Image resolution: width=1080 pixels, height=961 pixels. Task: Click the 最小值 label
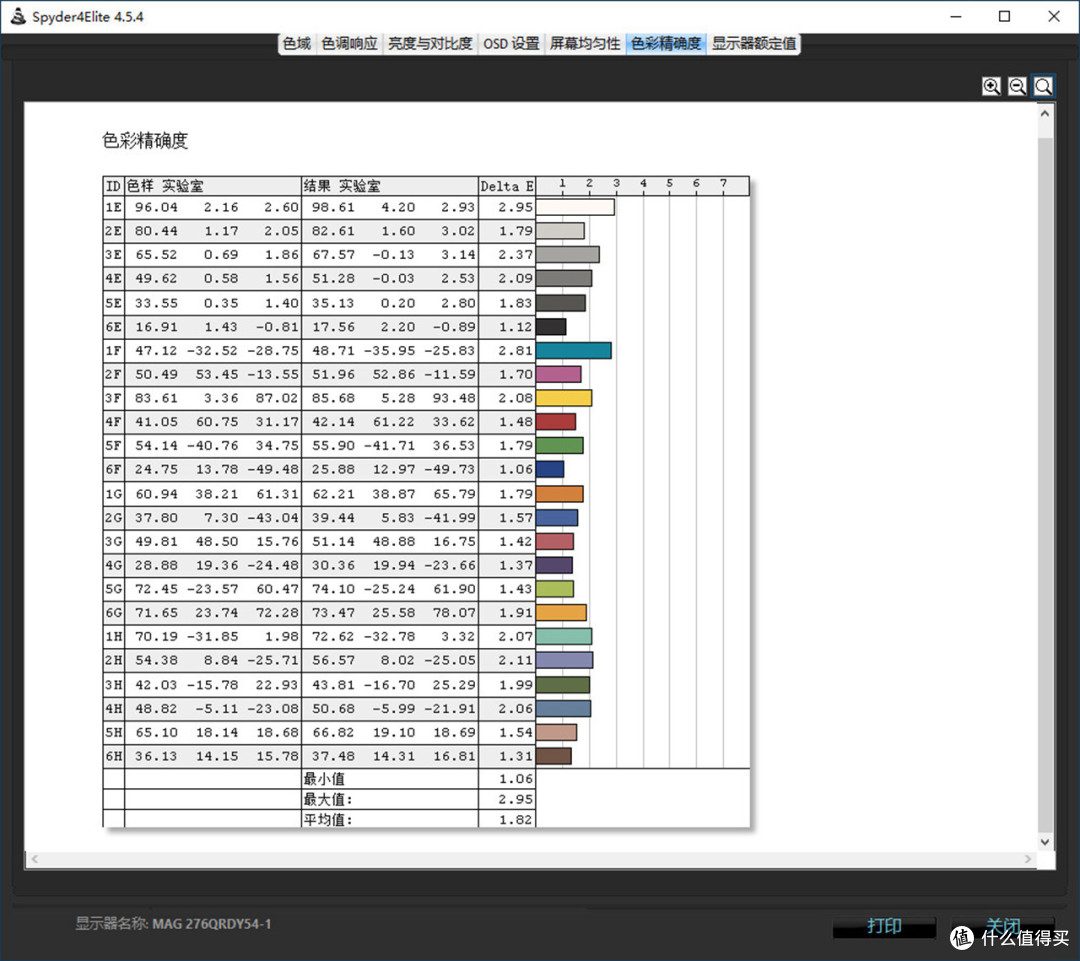[x=324, y=779]
